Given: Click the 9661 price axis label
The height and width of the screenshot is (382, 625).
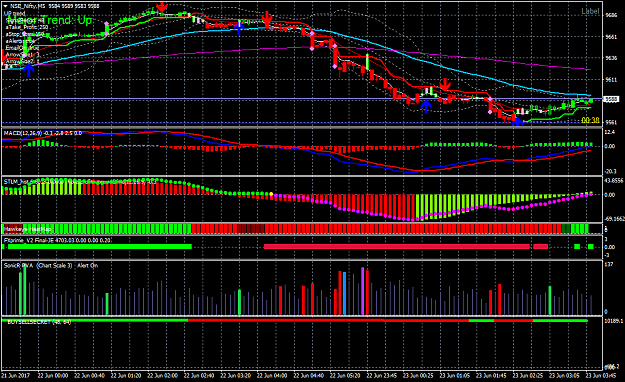Looking at the screenshot, I should pyautogui.click(x=611, y=37).
